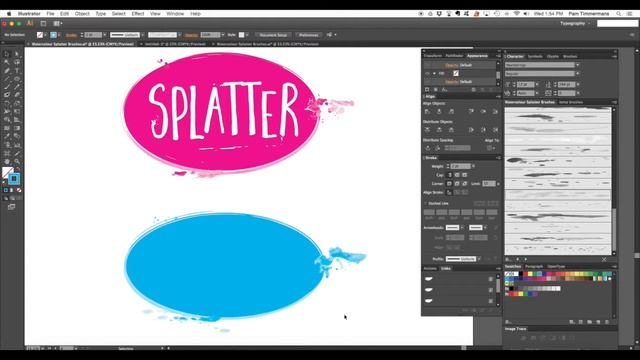
Task: Switch to the Actions panel tab
Action: (430, 269)
